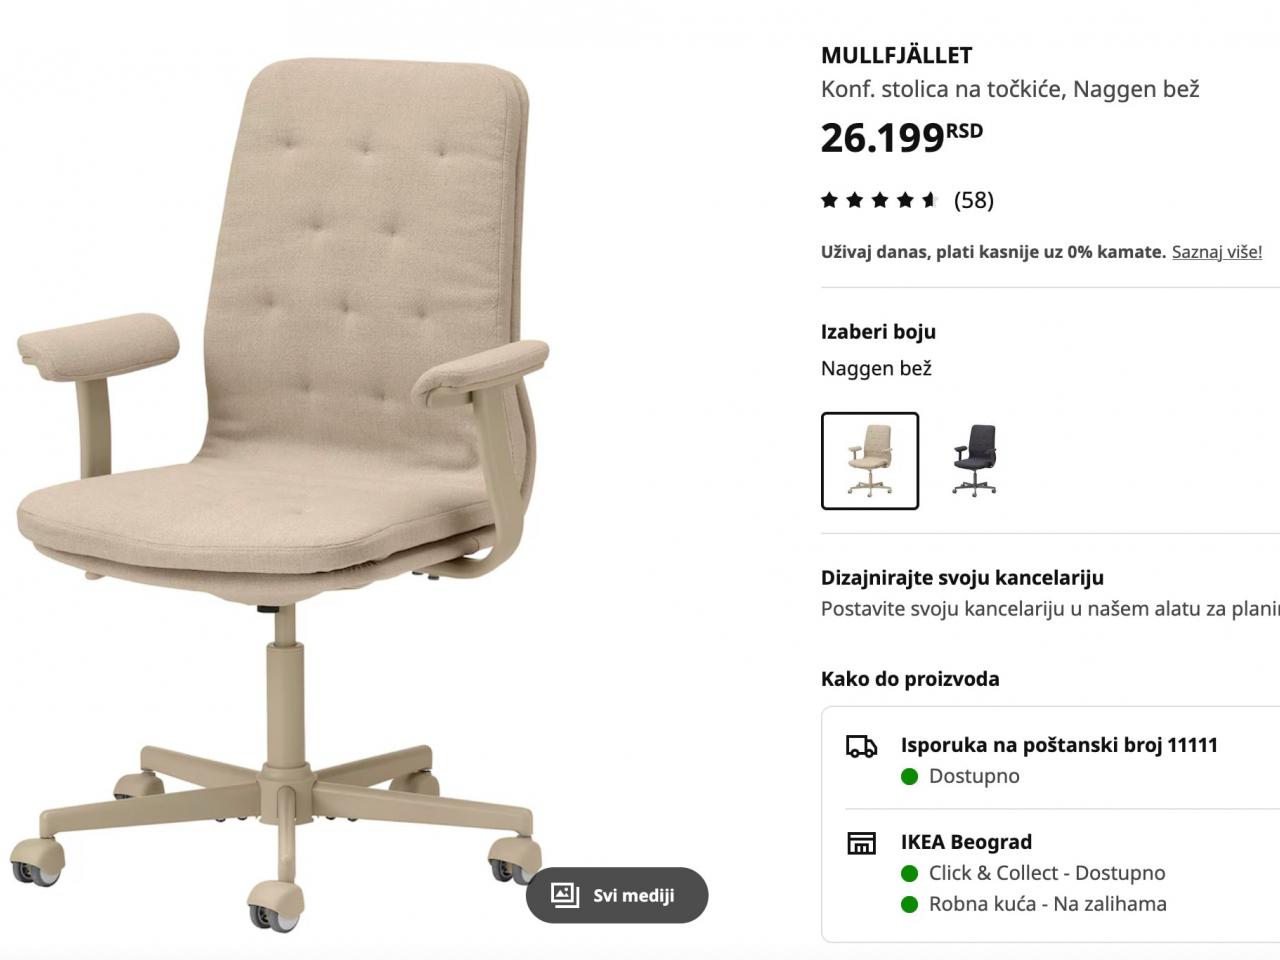Open the Svi mediji gallery button
Screen dimensions: 1280x960
617,895
